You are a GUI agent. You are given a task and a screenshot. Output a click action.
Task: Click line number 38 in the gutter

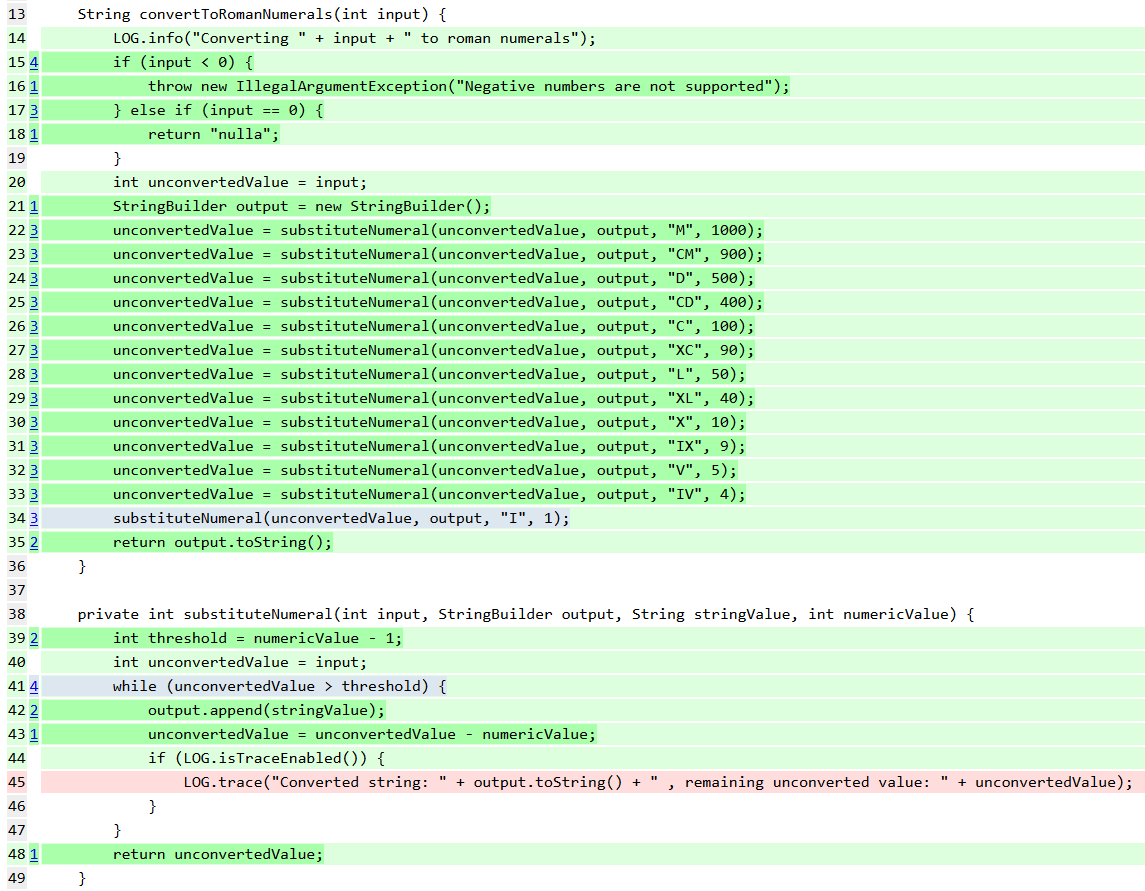tap(15, 614)
